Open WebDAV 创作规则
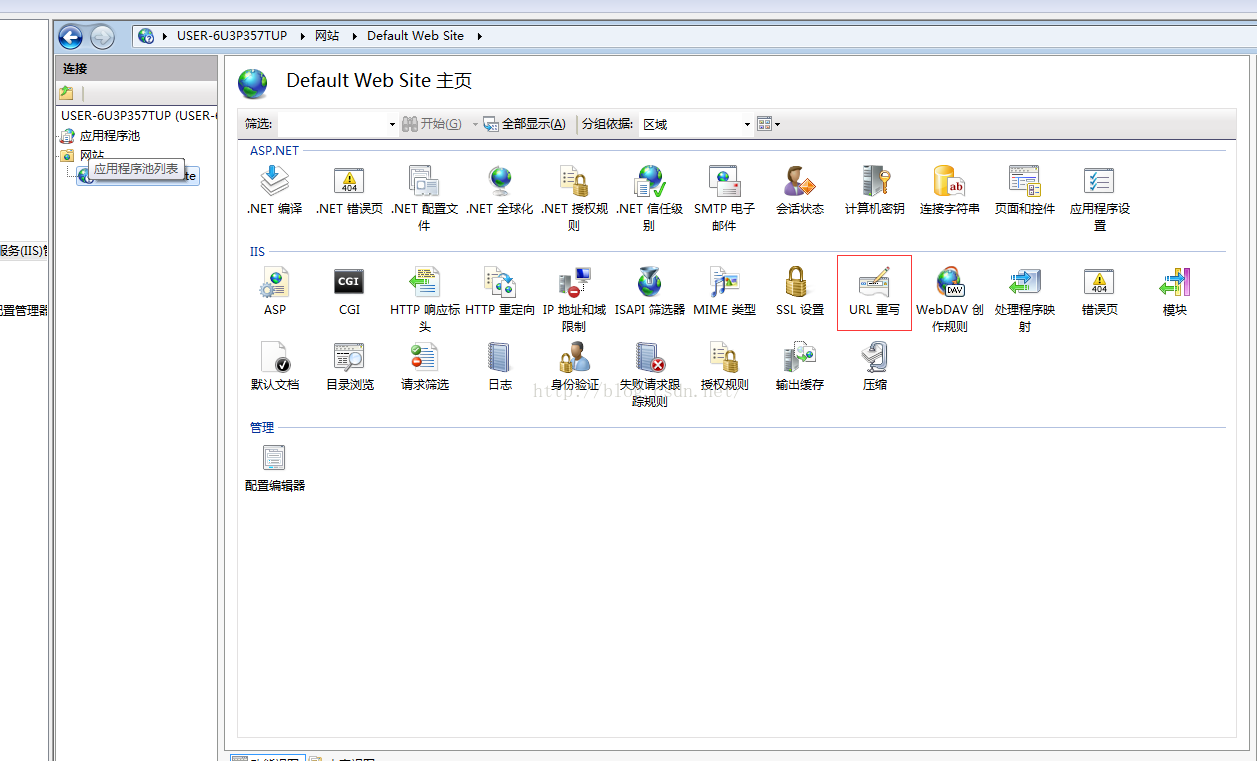This screenshot has width=1257, height=761. [949, 299]
